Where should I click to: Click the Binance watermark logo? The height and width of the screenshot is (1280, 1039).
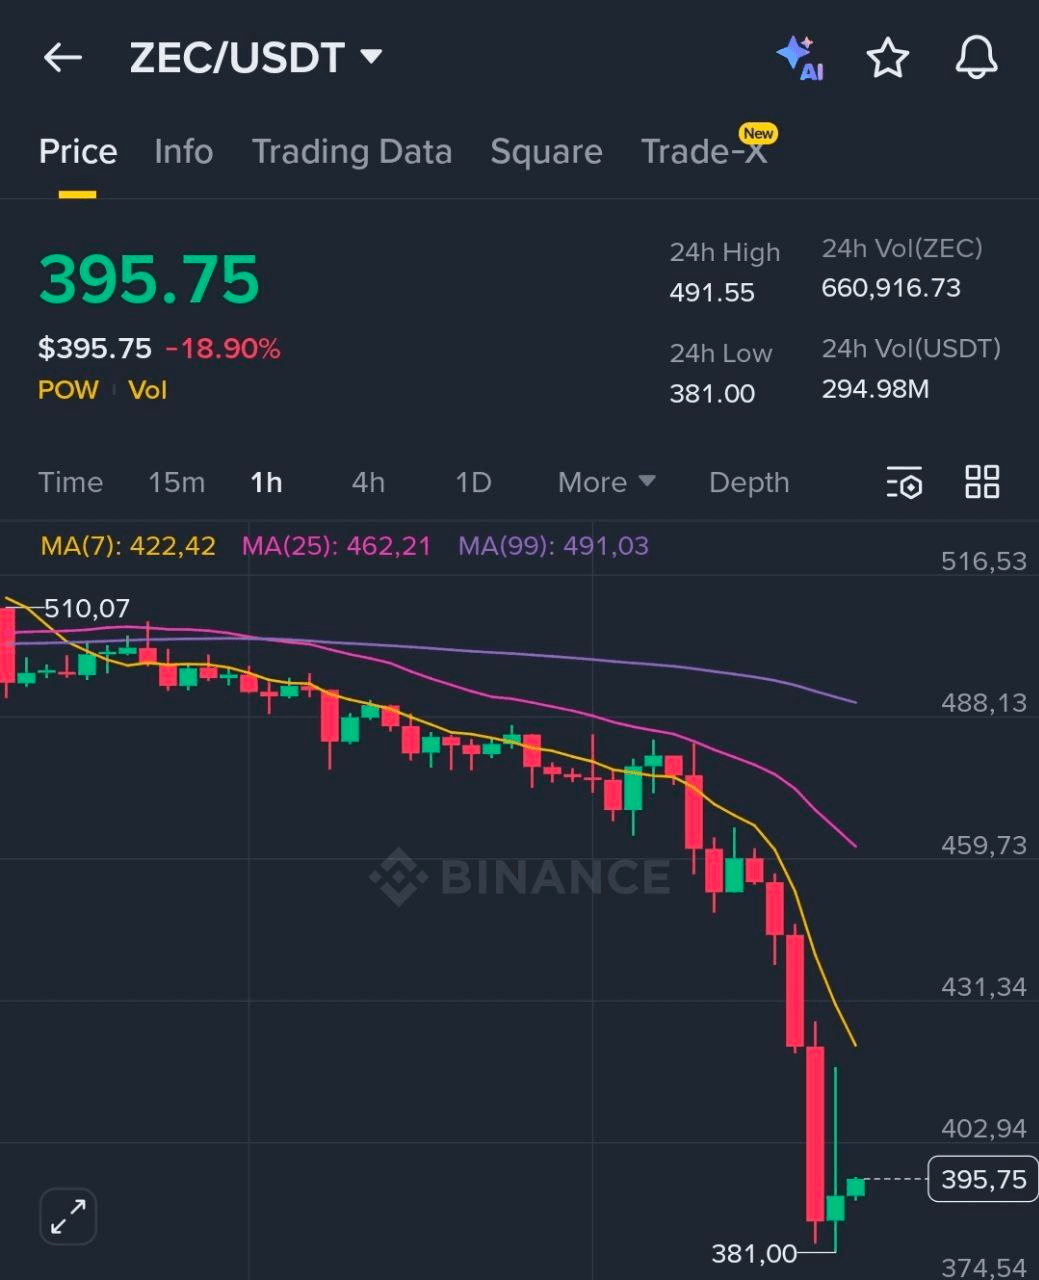point(520,876)
